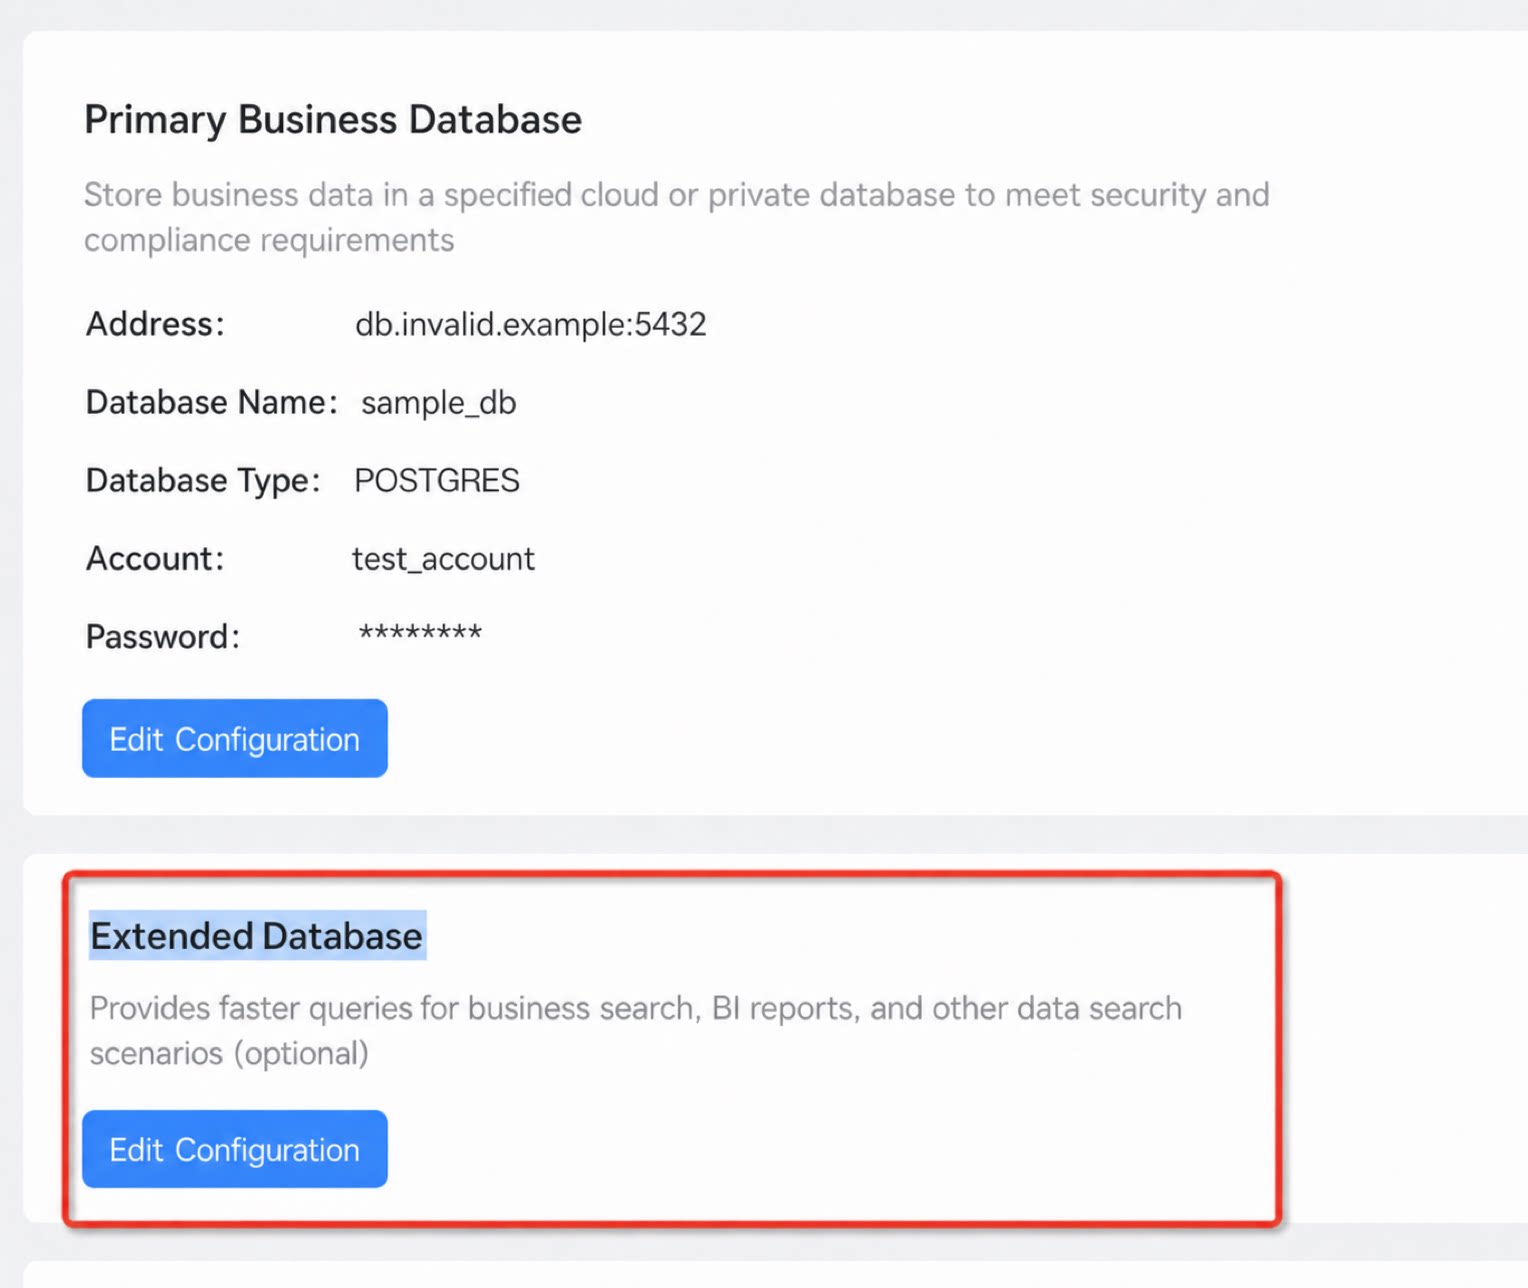Click the Address field label

tap(155, 324)
